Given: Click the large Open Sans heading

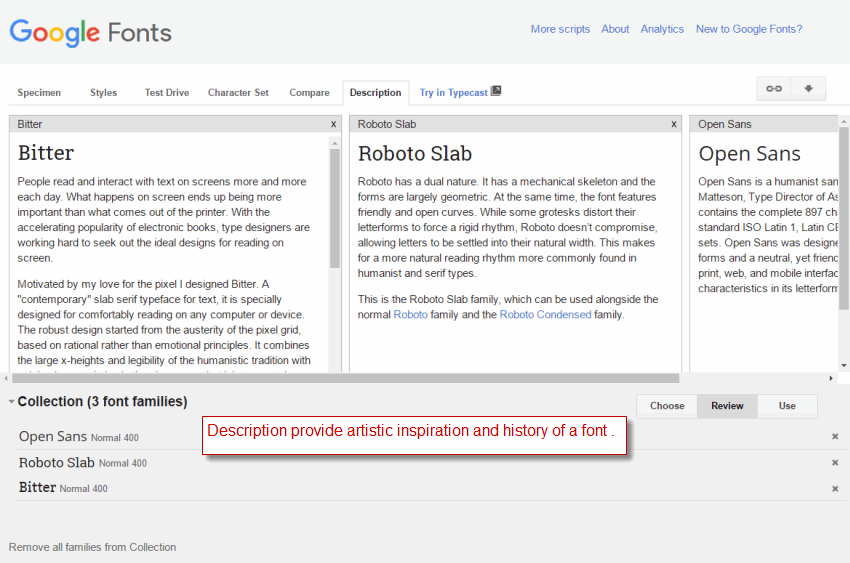Looking at the screenshot, I should point(749,154).
